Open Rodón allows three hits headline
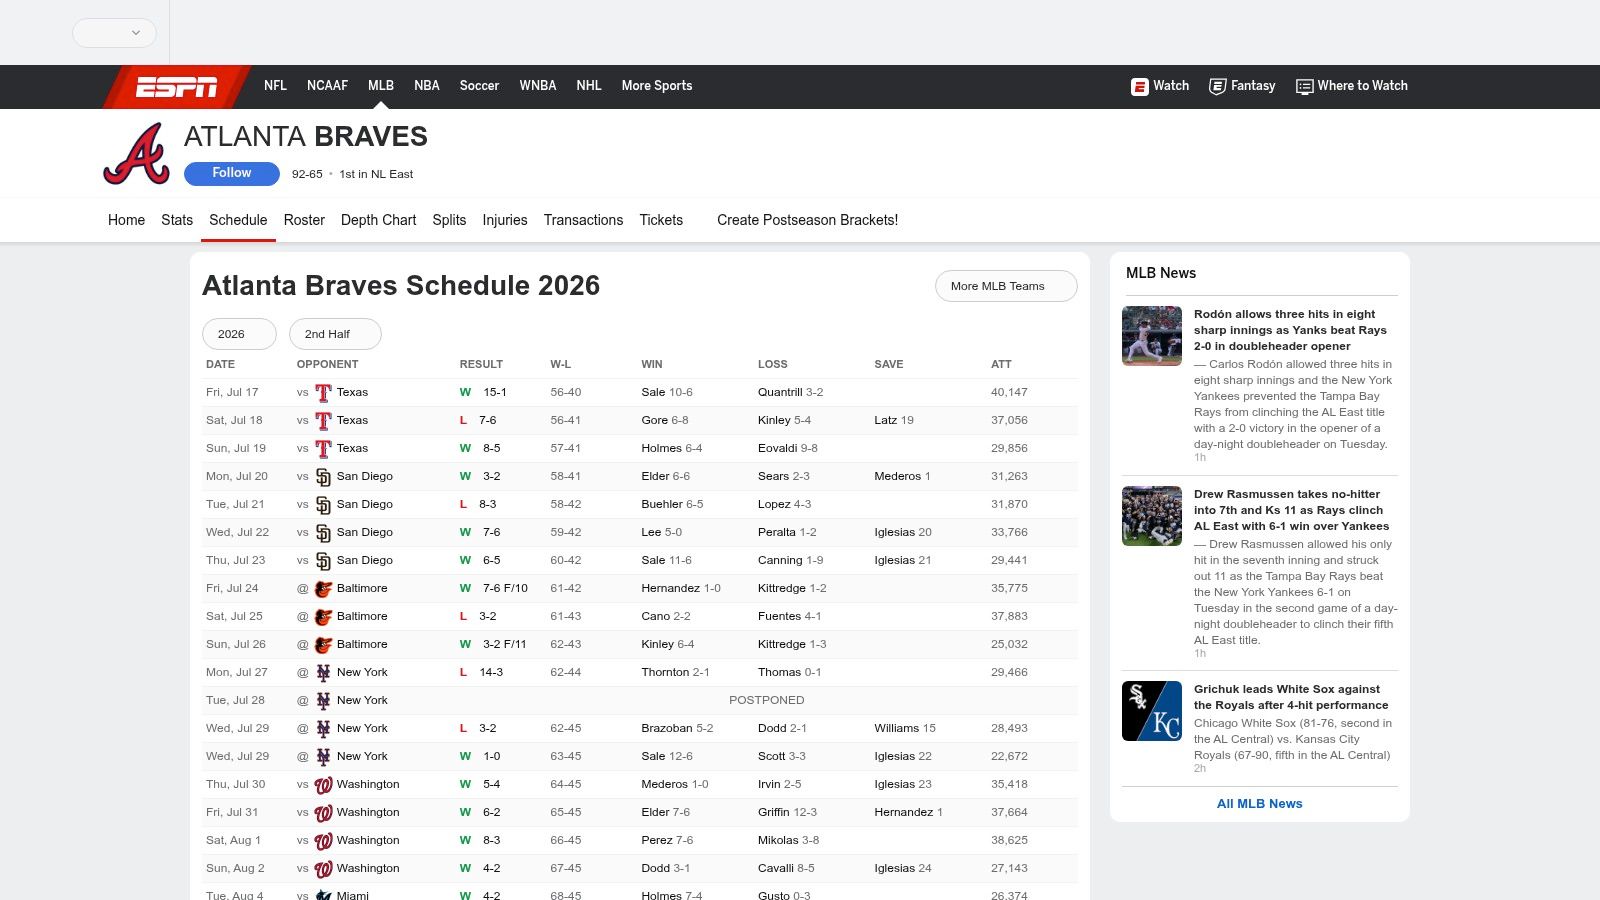The width and height of the screenshot is (1600, 900). 1290,330
